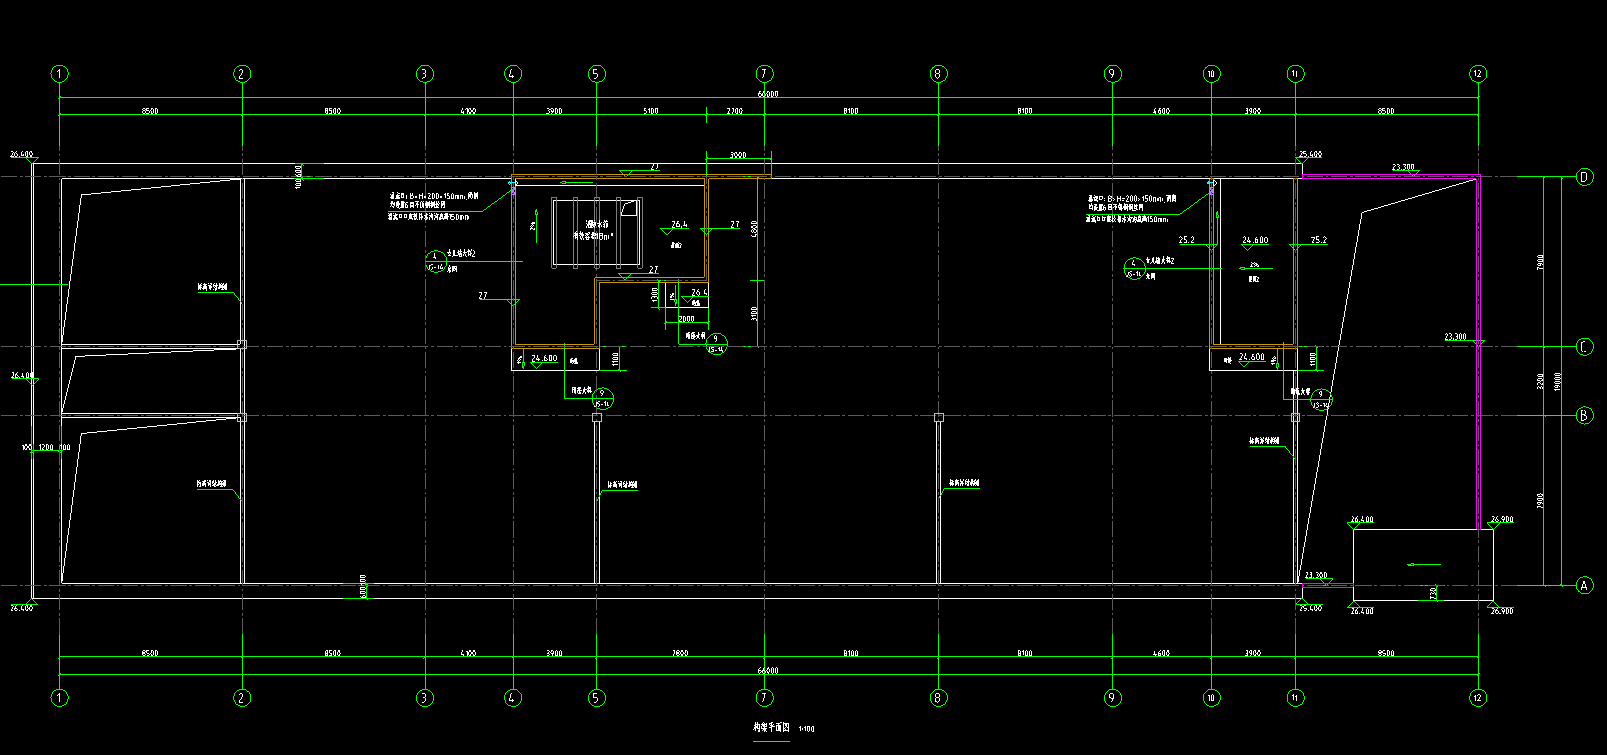Click the drawing title 构架平面图

coord(771,728)
